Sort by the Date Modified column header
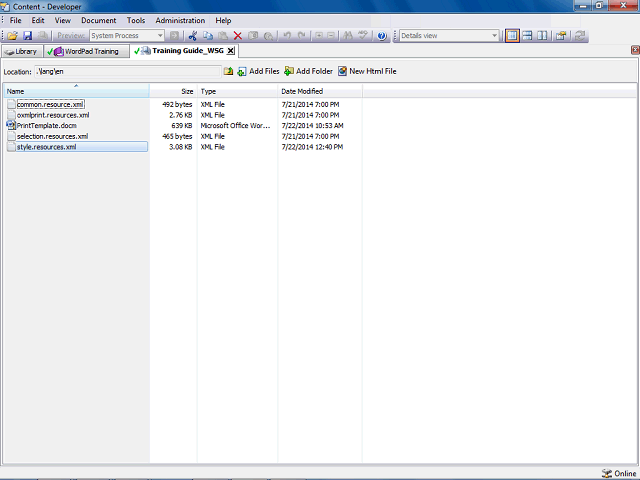Image resolution: width=640 pixels, height=480 pixels. [320, 91]
